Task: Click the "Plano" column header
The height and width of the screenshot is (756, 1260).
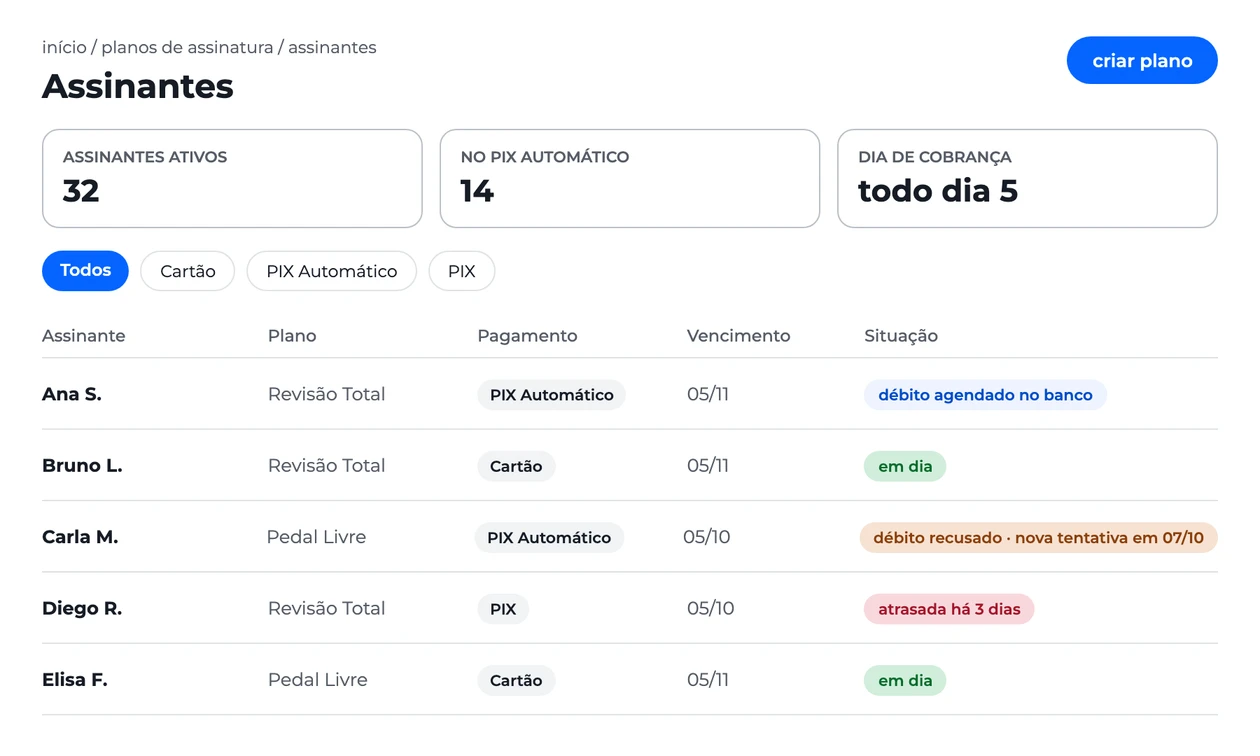Action: click(x=292, y=336)
